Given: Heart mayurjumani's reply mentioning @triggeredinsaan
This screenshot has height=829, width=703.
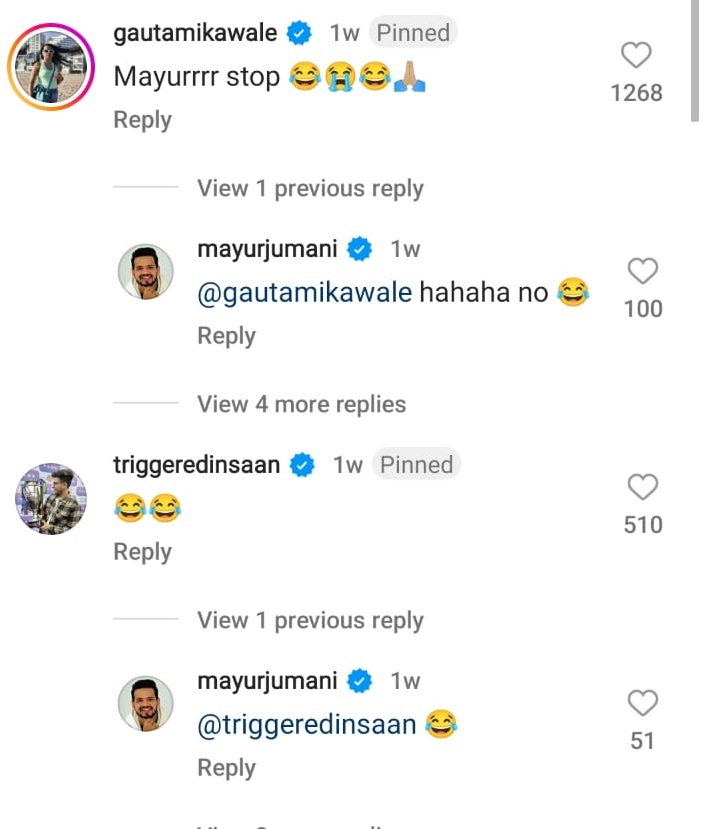Looking at the screenshot, I should 642,703.
